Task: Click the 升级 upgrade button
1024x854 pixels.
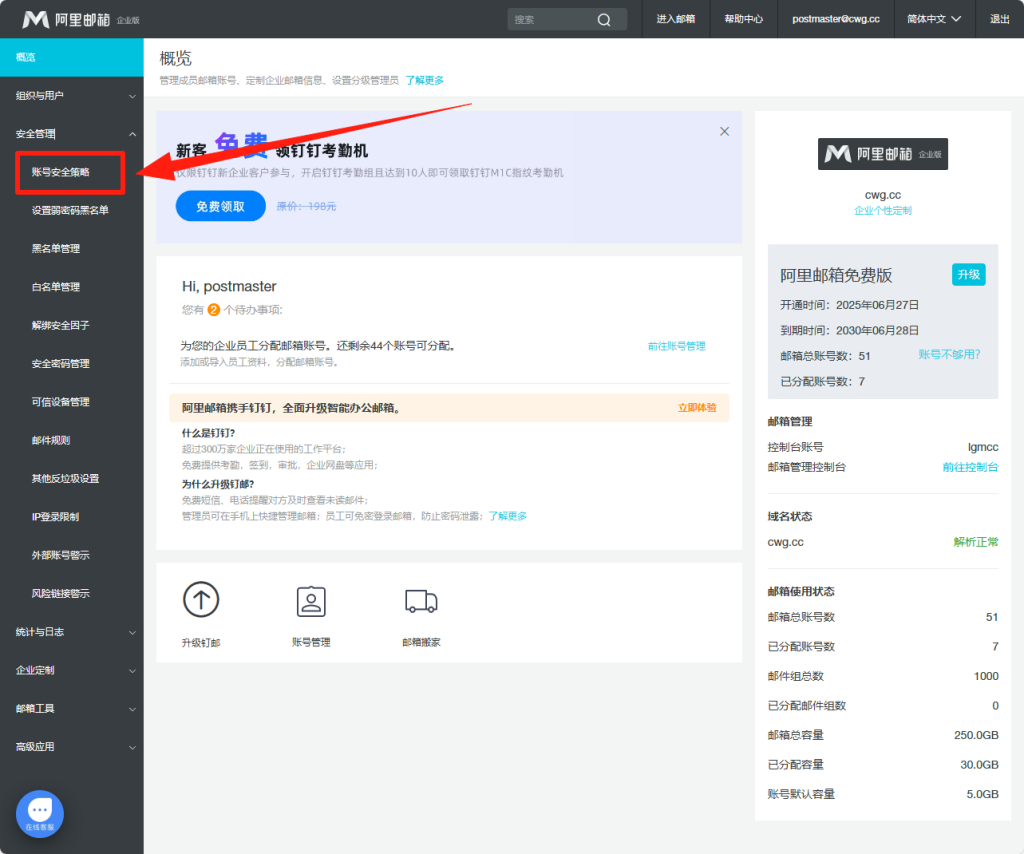Action: pyautogui.click(x=968, y=275)
